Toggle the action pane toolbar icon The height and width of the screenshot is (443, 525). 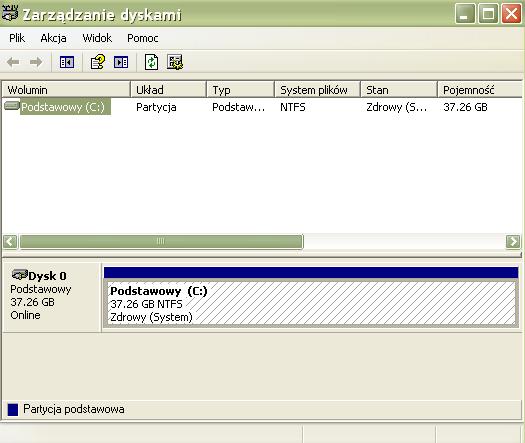point(121,62)
